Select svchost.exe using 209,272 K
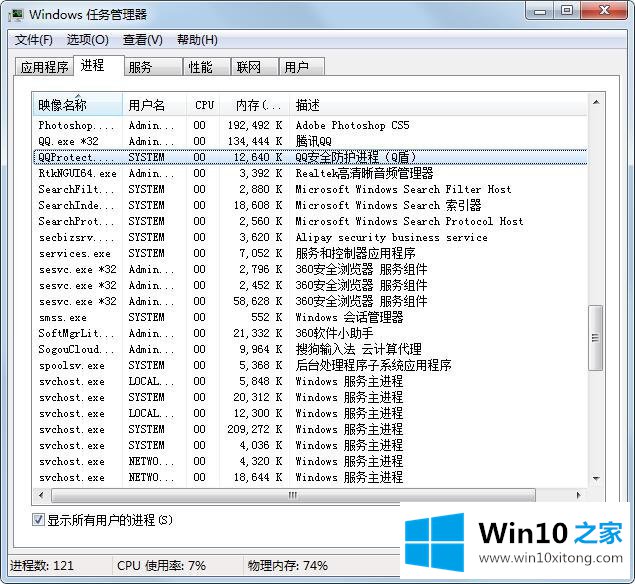 pyautogui.click(x=310, y=429)
